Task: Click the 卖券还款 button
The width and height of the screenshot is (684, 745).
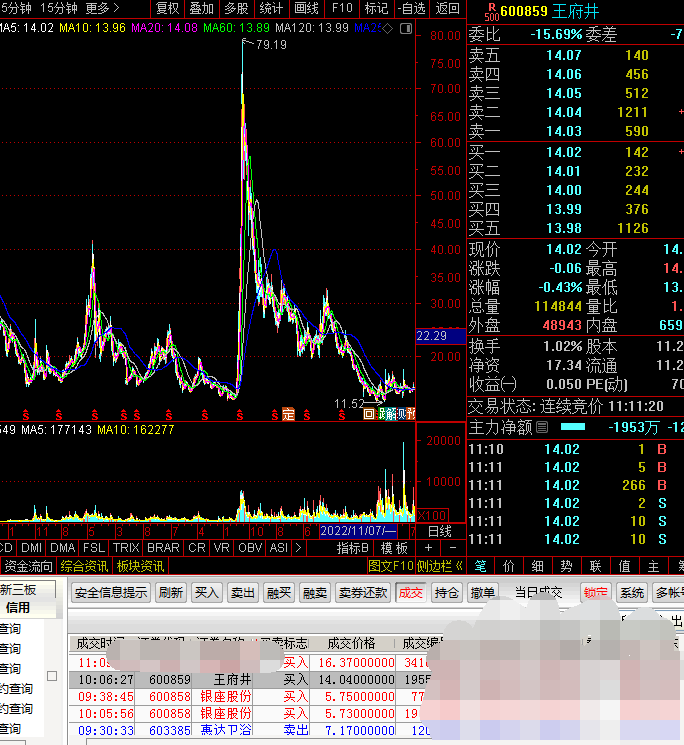Action: [363, 592]
